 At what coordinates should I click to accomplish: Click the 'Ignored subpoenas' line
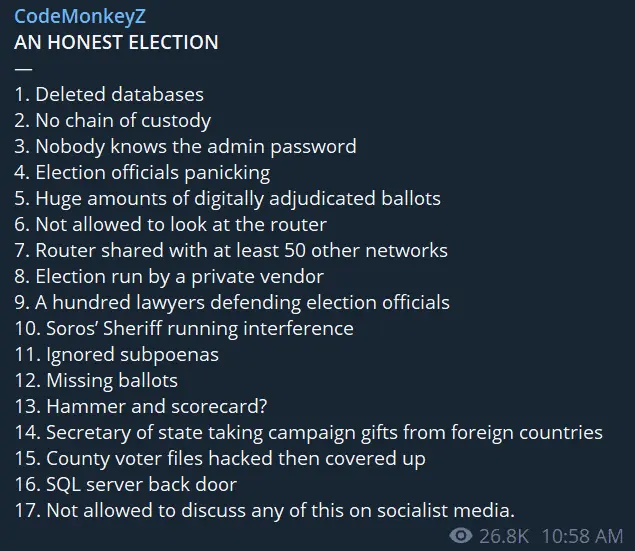tap(117, 355)
